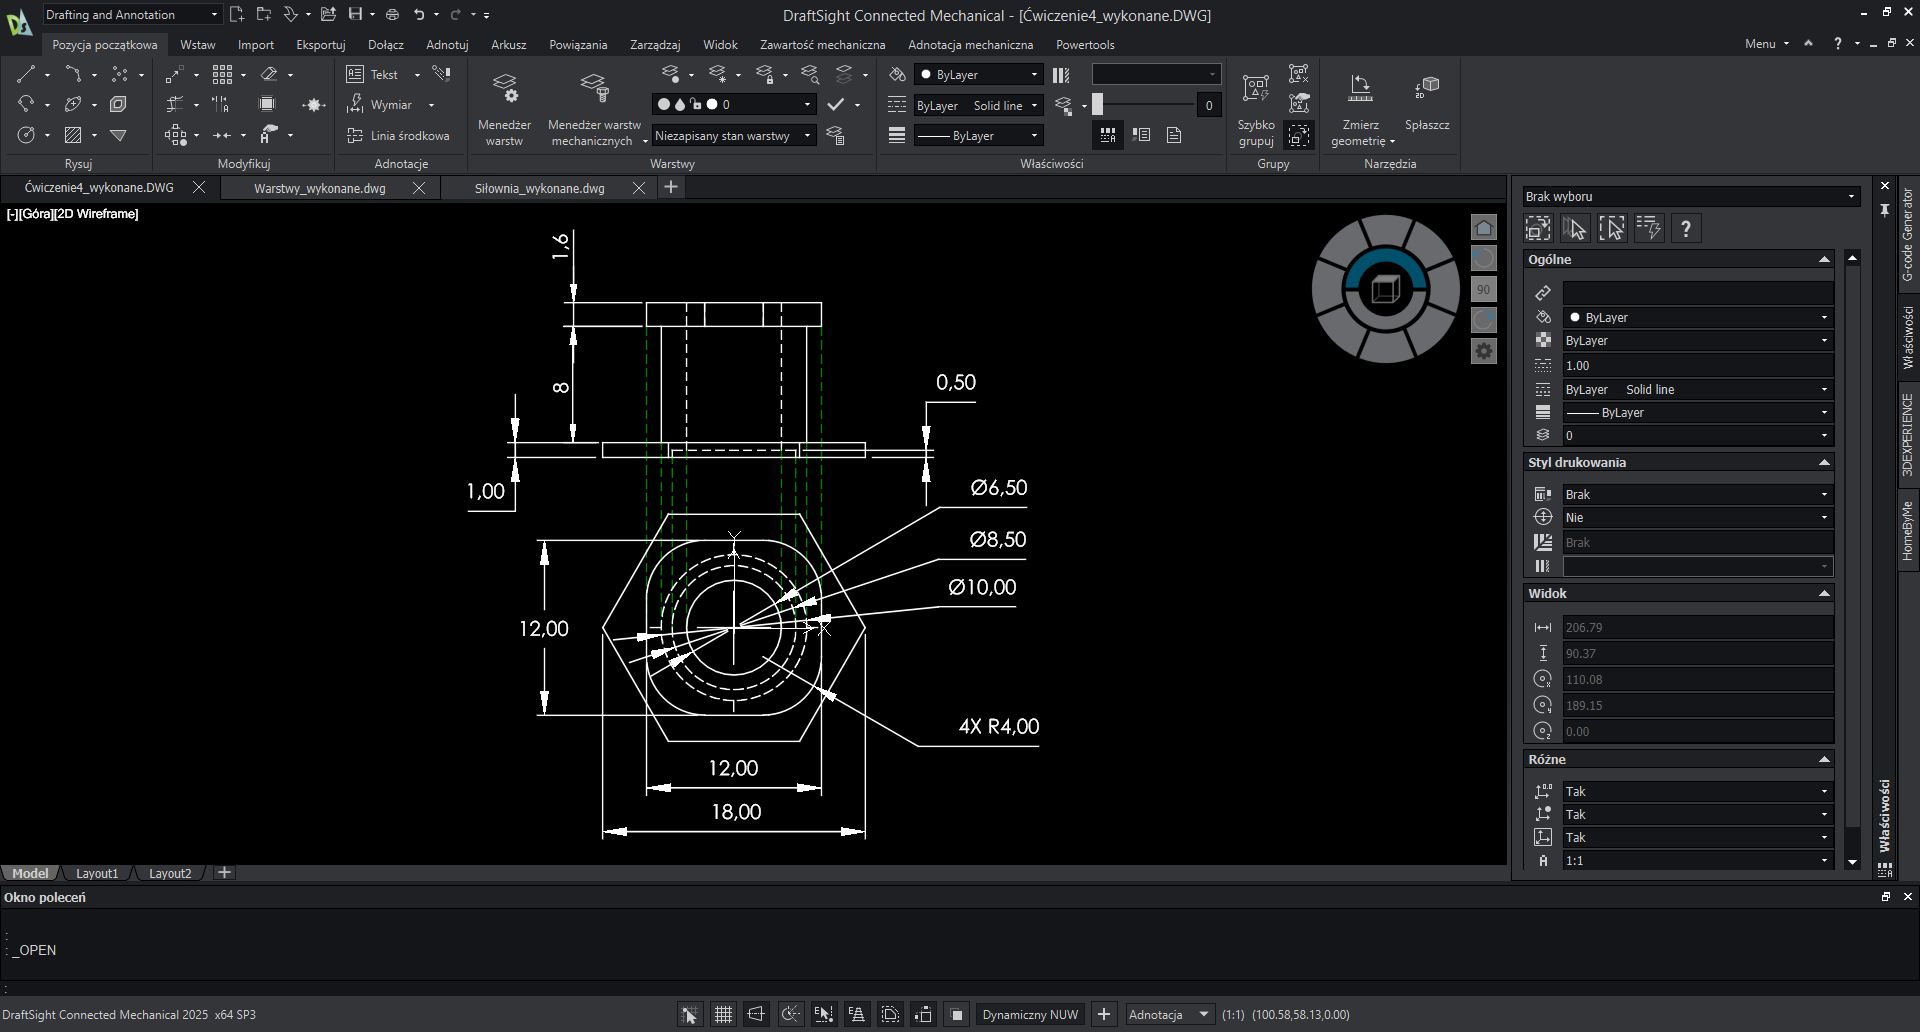The width and height of the screenshot is (1920, 1032).
Task: Click the Quick Select lightning icon in properties
Action: [1648, 229]
